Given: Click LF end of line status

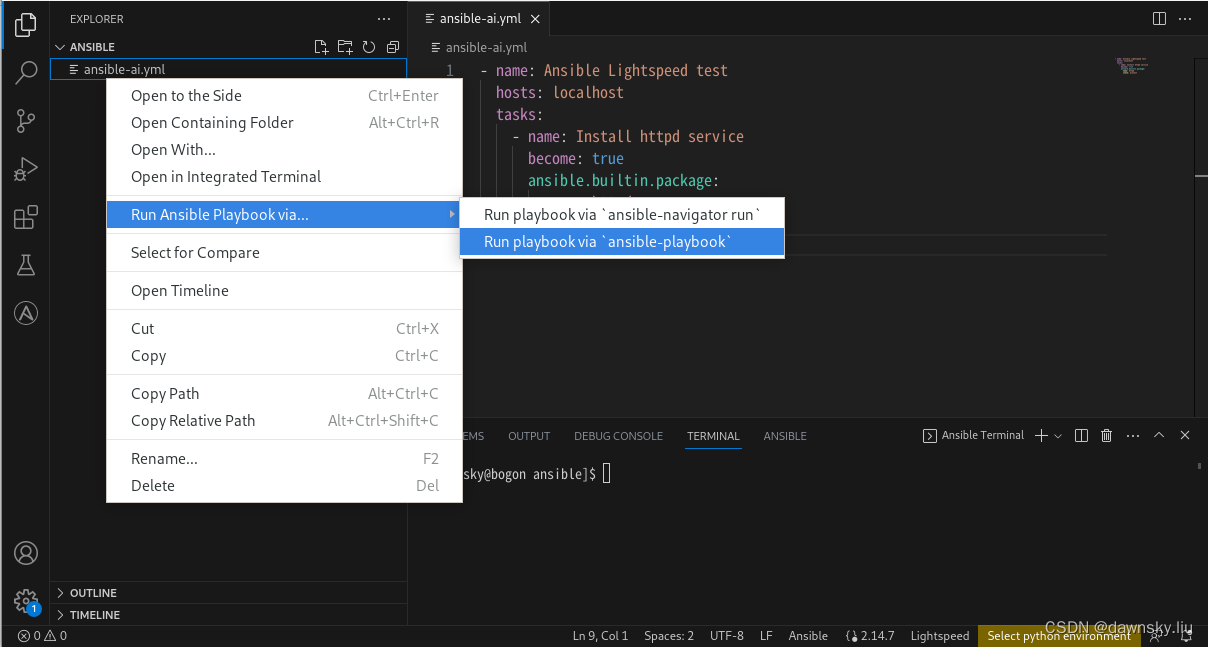Looking at the screenshot, I should point(766,636).
